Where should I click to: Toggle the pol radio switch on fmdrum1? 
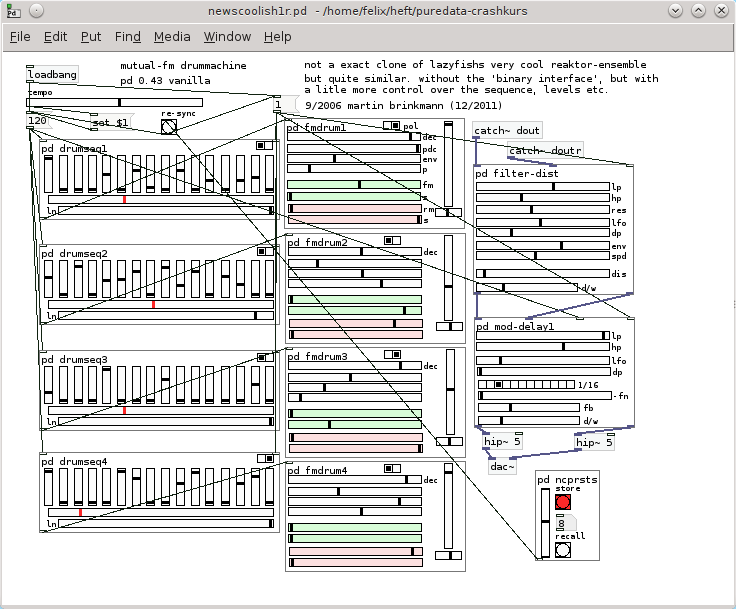tap(391, 125)
